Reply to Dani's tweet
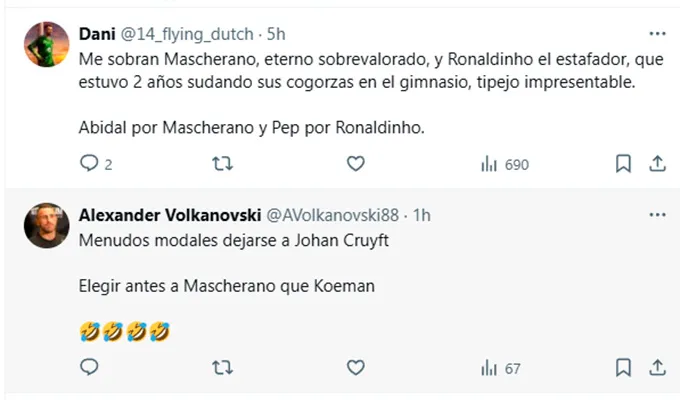The height and width of the screenshot is (400, 680). tap(89, 163)
